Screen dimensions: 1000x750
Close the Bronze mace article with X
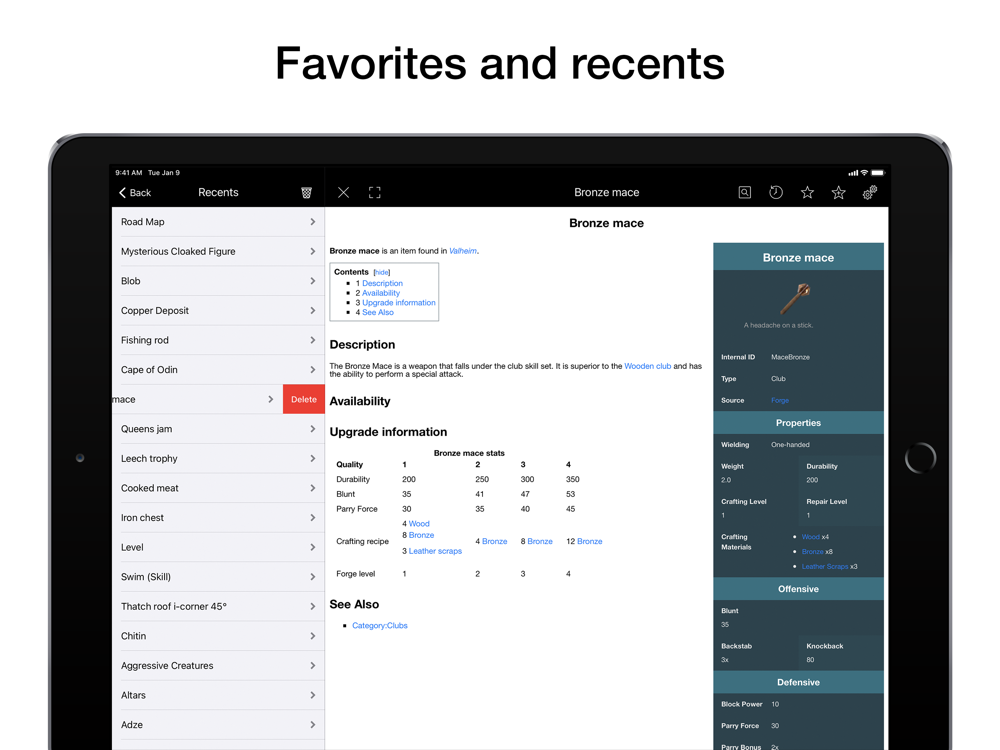343,193
